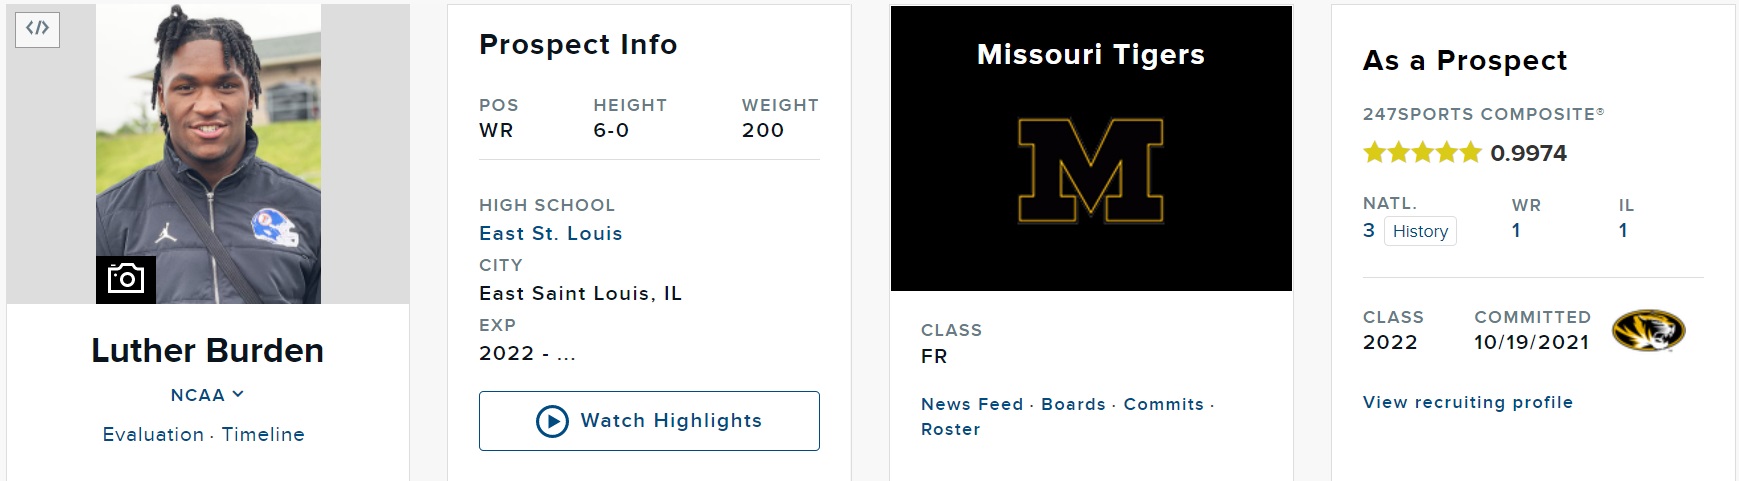Click the play icon in Watch Highlights
1739x481 pixels.
(552, 421)
